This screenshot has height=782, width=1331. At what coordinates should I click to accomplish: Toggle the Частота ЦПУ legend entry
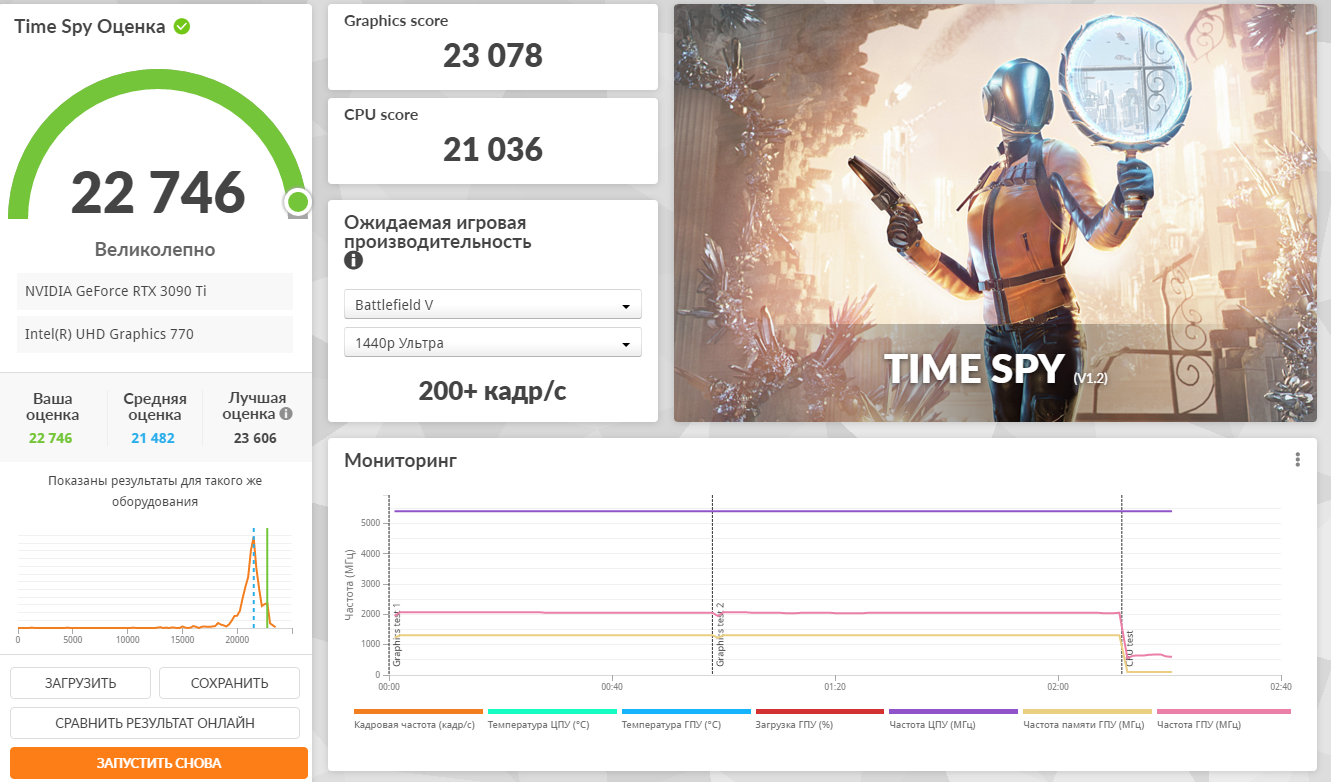click(x=953, y=718)
